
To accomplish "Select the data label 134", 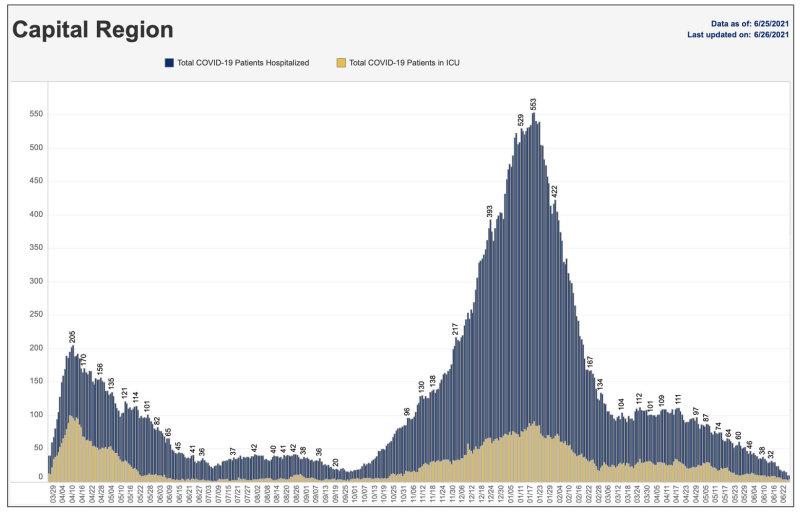I will pyautogui.click(x=601, y=384).
